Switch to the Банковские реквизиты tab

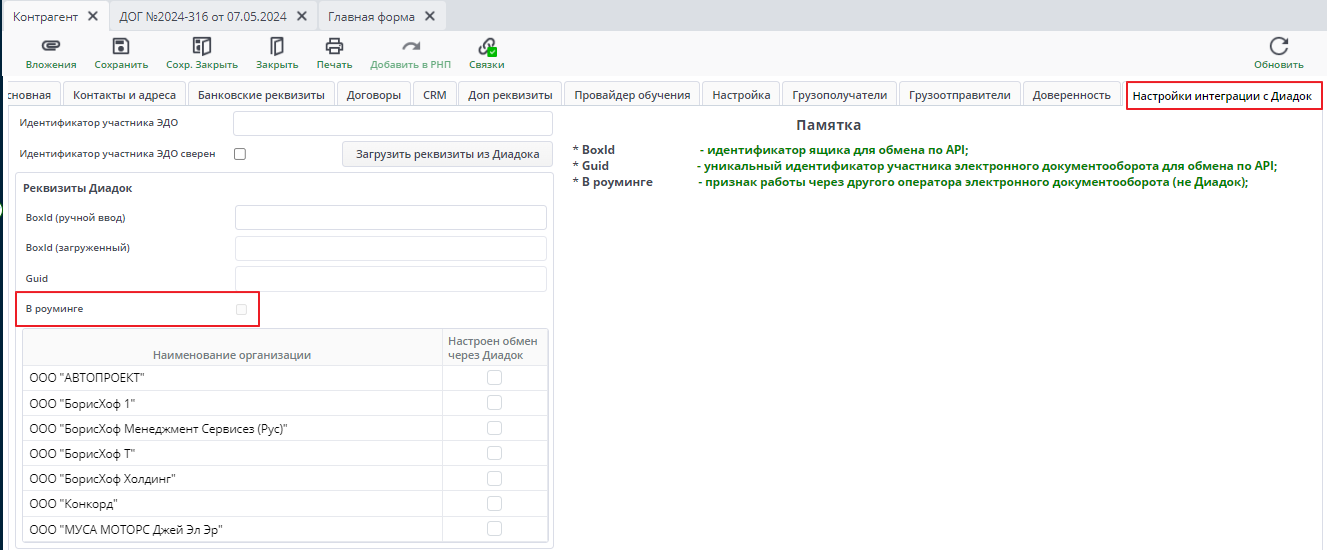pos(261,95)
